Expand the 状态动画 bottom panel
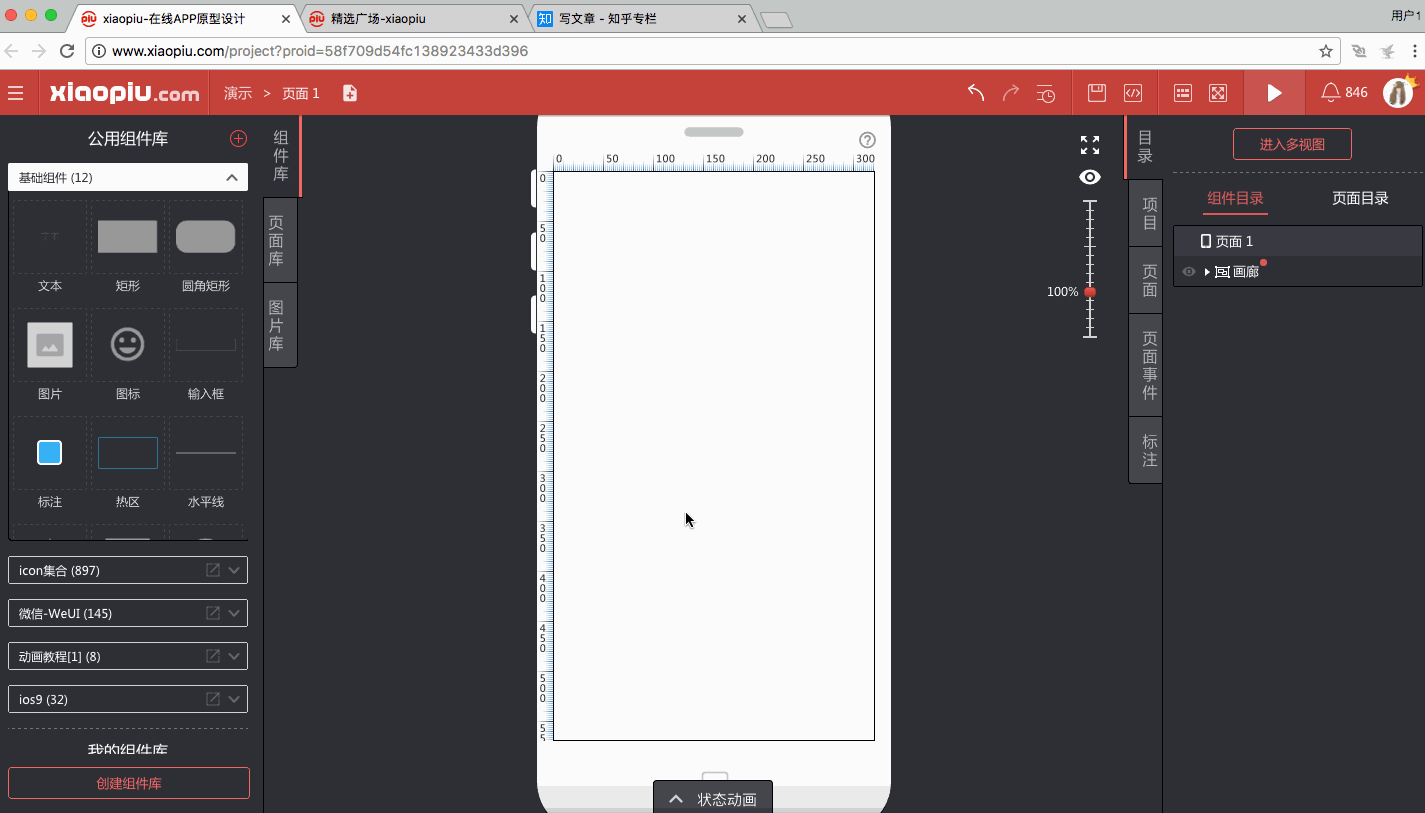 [x=713, y=799]
